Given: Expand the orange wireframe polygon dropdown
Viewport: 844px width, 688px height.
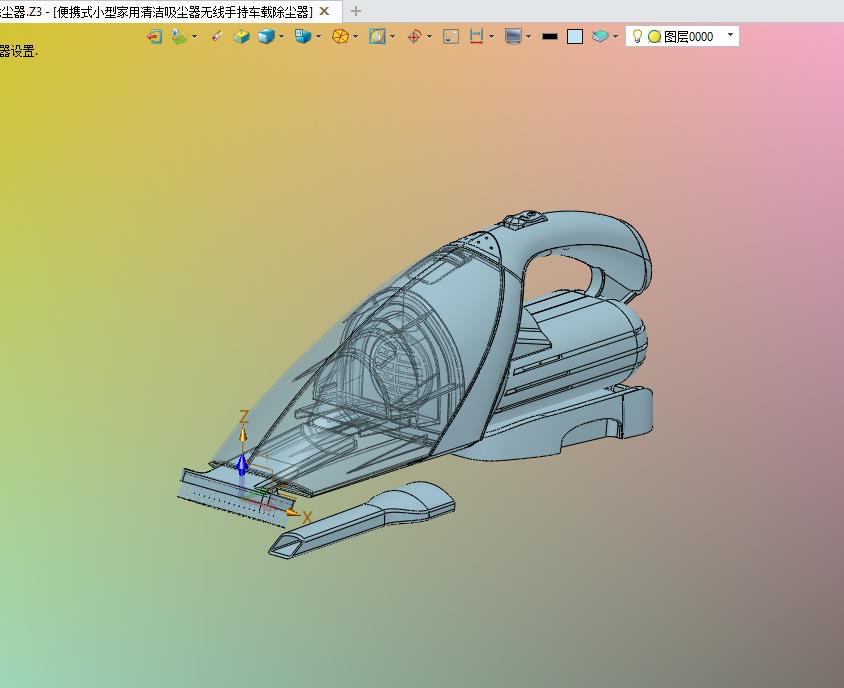Looking at the screenshot, I should click(356, 37).
